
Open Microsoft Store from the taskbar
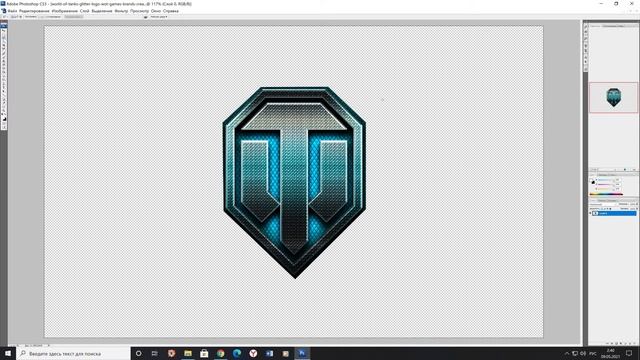(x=204, y=353)
